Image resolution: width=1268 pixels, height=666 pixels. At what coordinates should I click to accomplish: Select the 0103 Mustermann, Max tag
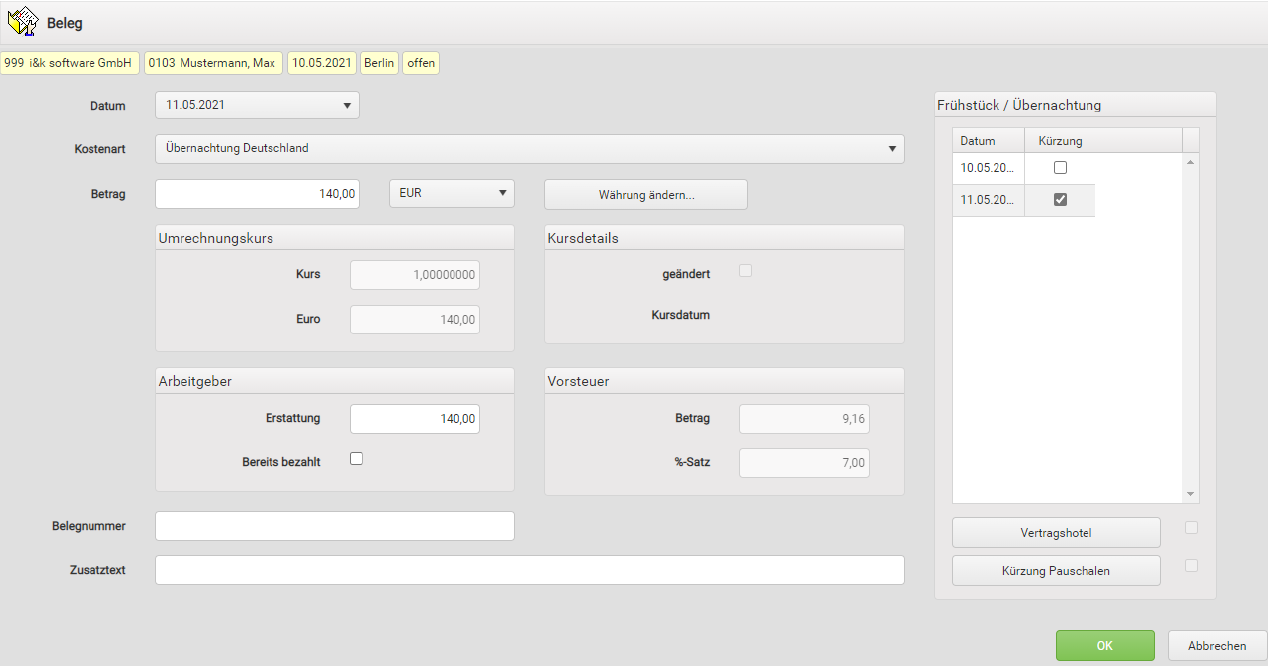[x=213, y=63]
